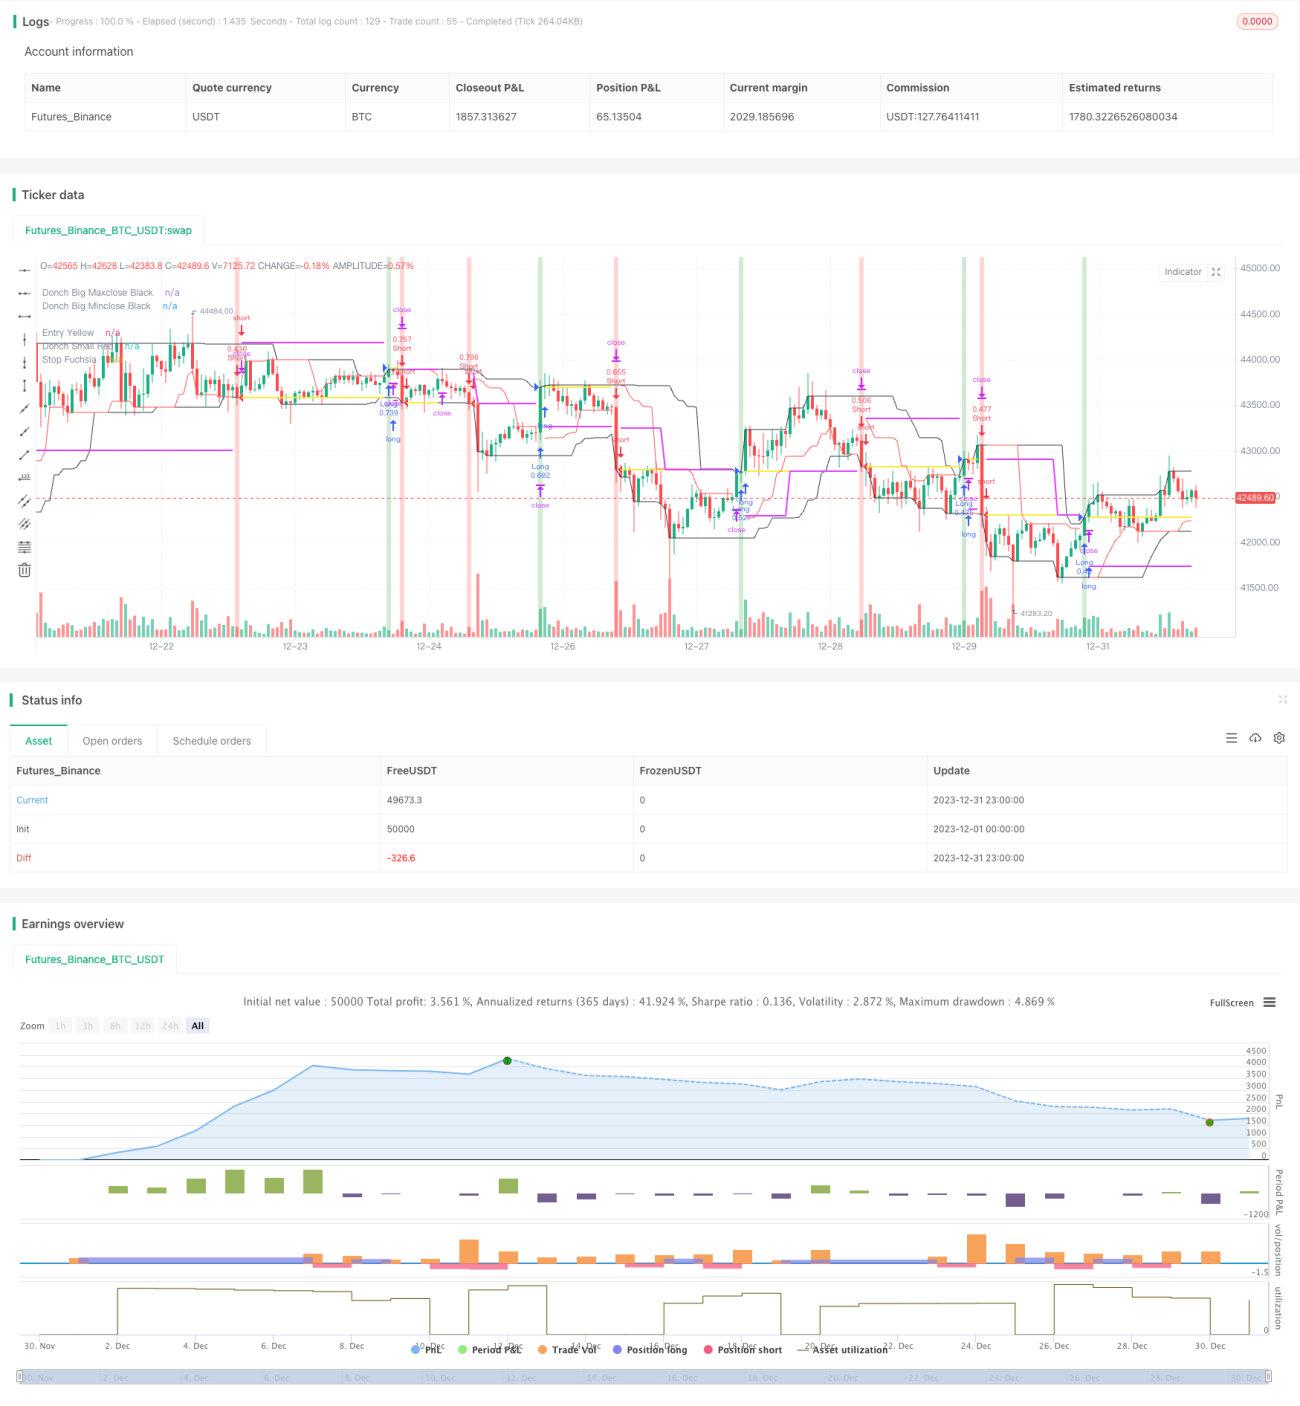Delete drawings with the trash icon
The width and height of the screenshot is (1300, 1406).
24,570
